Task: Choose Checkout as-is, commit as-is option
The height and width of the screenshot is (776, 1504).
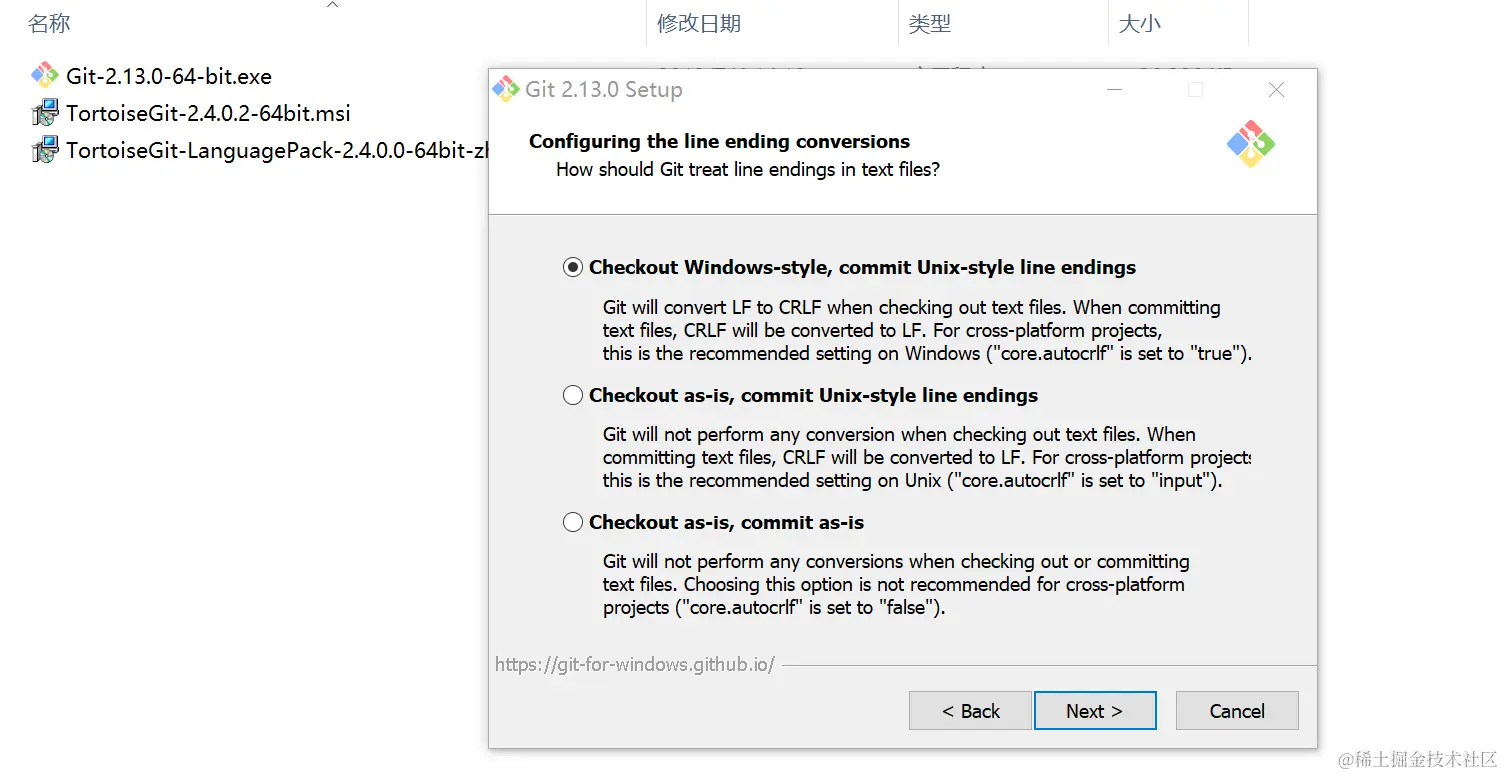Action: (x=573, y=522)
